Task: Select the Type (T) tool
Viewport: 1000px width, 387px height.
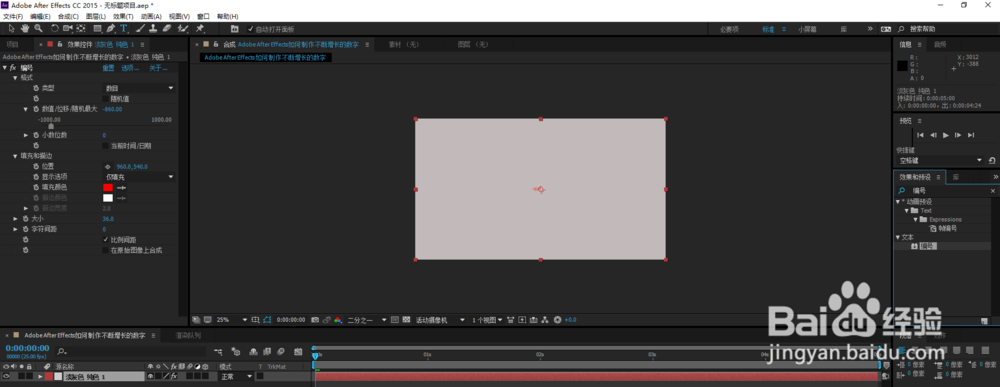Action: tap(124, 29)
